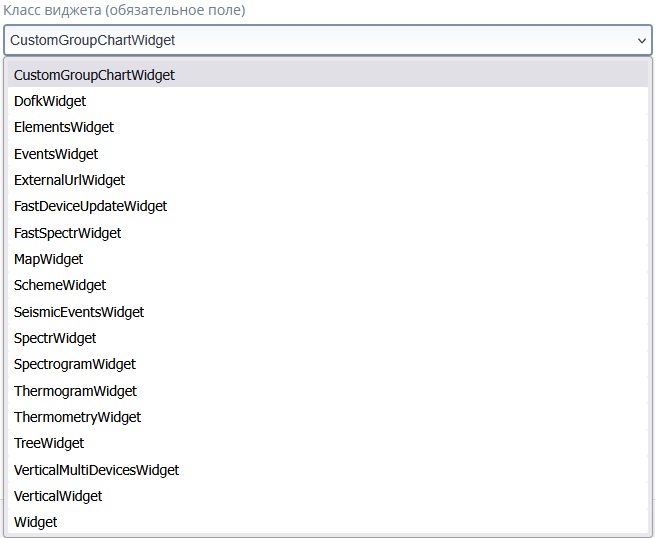
Task: Choose SchemeWidget from the dropdown
Action: pyautogui.click(x=60, y=285)
